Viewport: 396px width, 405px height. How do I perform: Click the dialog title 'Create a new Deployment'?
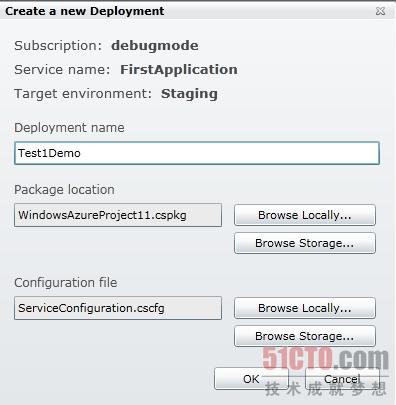click(85, 11)
